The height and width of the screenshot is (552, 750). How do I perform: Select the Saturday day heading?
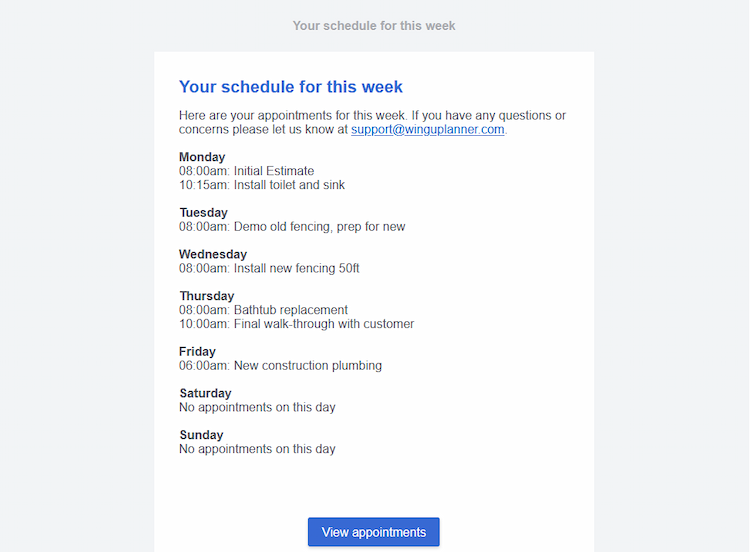tap(205, 393)
